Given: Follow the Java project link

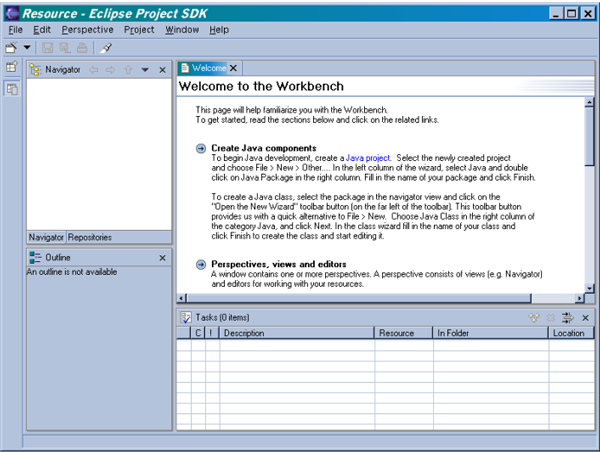Looking at the screenshot, I should pos(368,158).
